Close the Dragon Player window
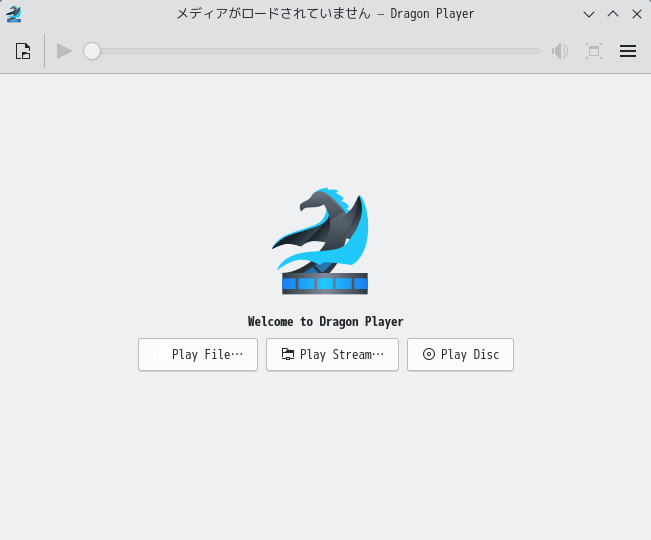651x540 pixels. pos(637,15)
